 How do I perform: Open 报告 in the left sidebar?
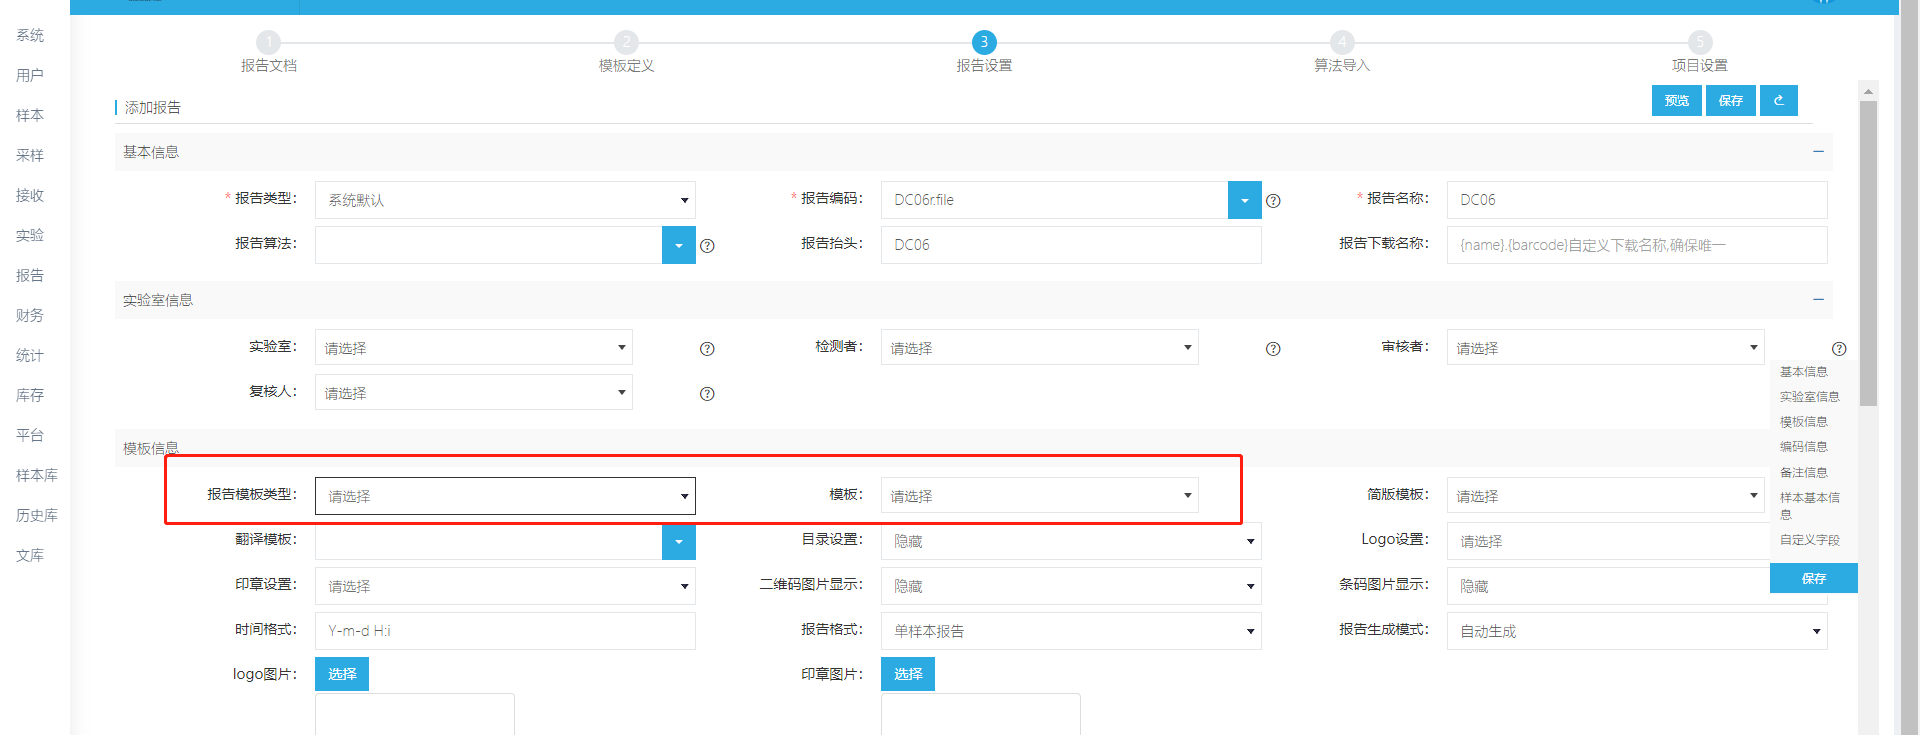[30, 275]
